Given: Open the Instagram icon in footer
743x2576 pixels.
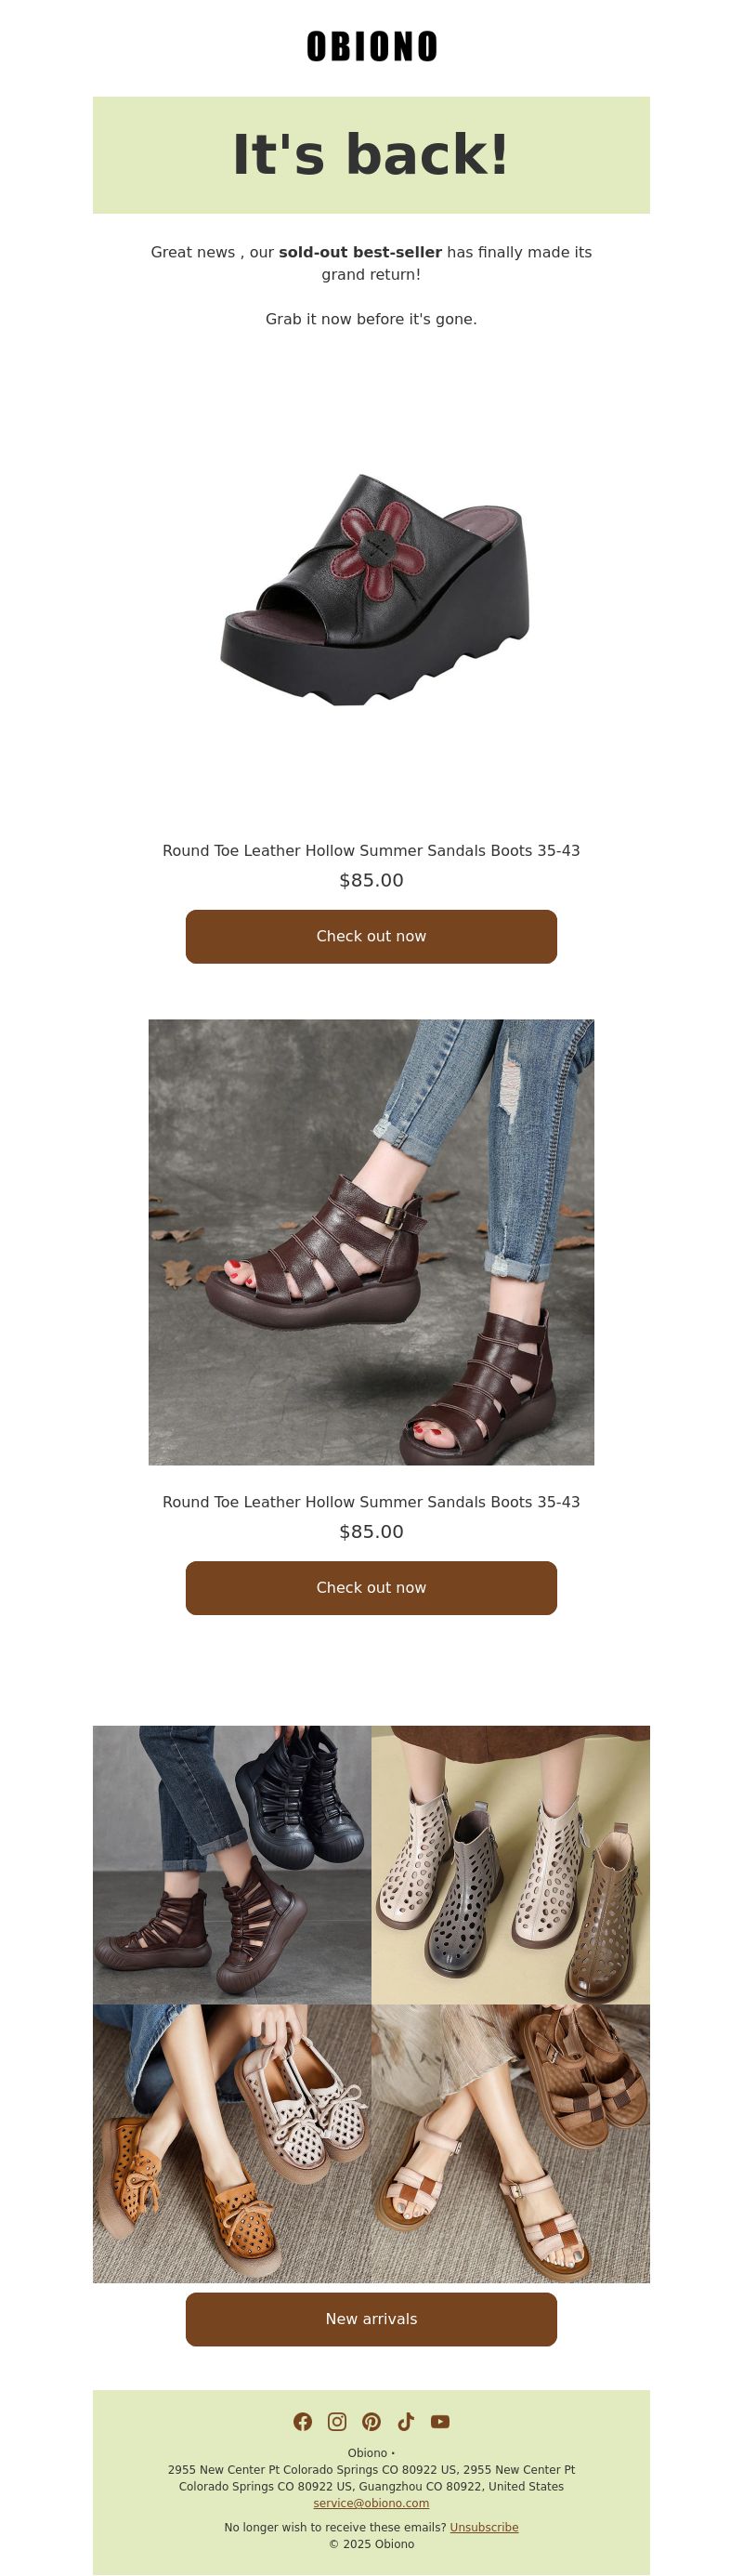Looking at the screenshot, I should [337, 2421].
